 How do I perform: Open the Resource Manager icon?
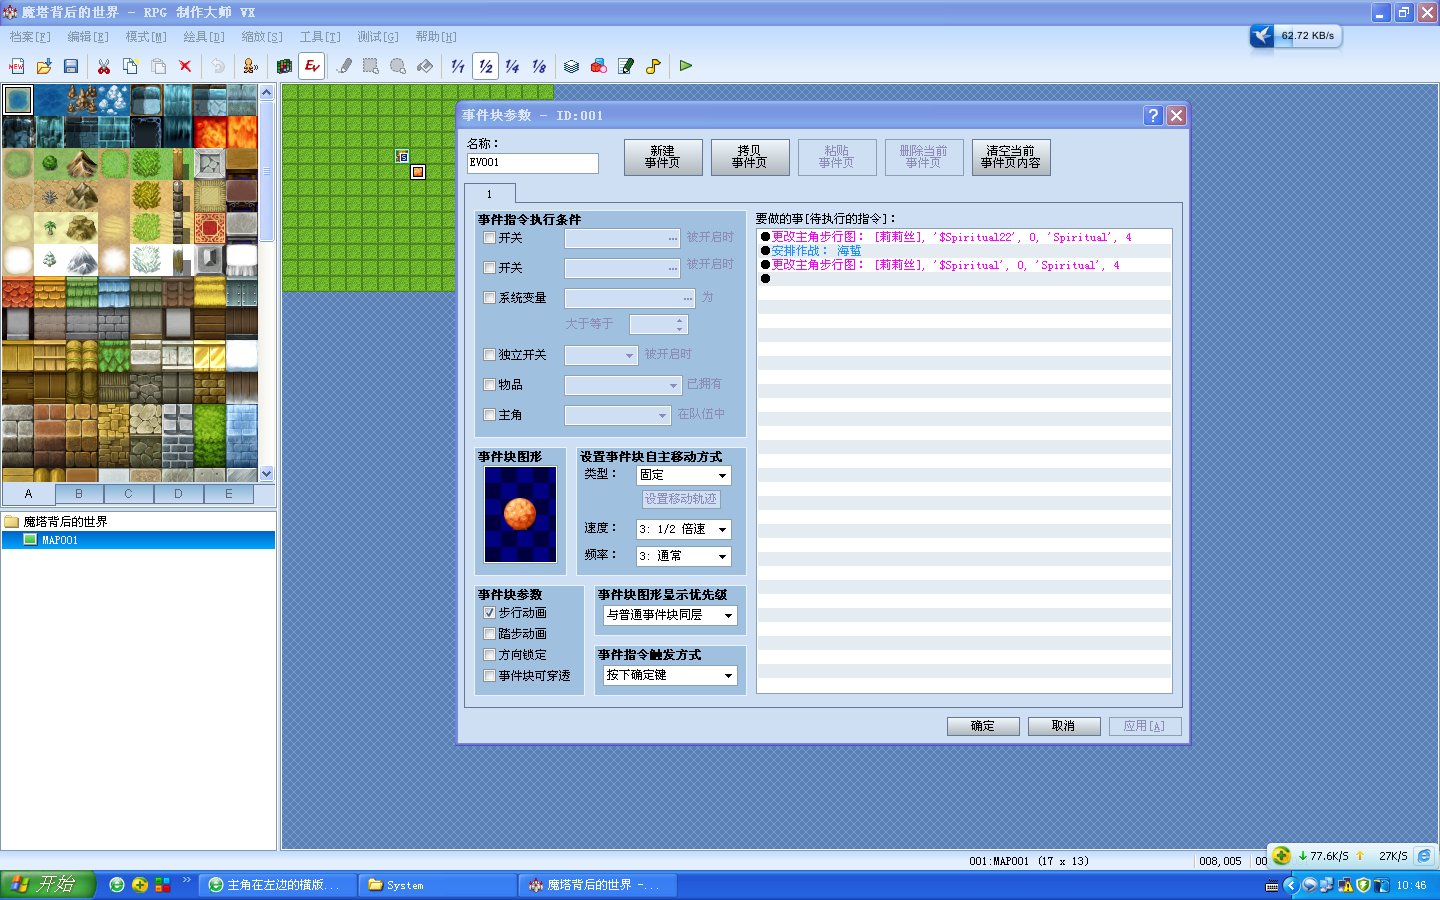[598, 66]
